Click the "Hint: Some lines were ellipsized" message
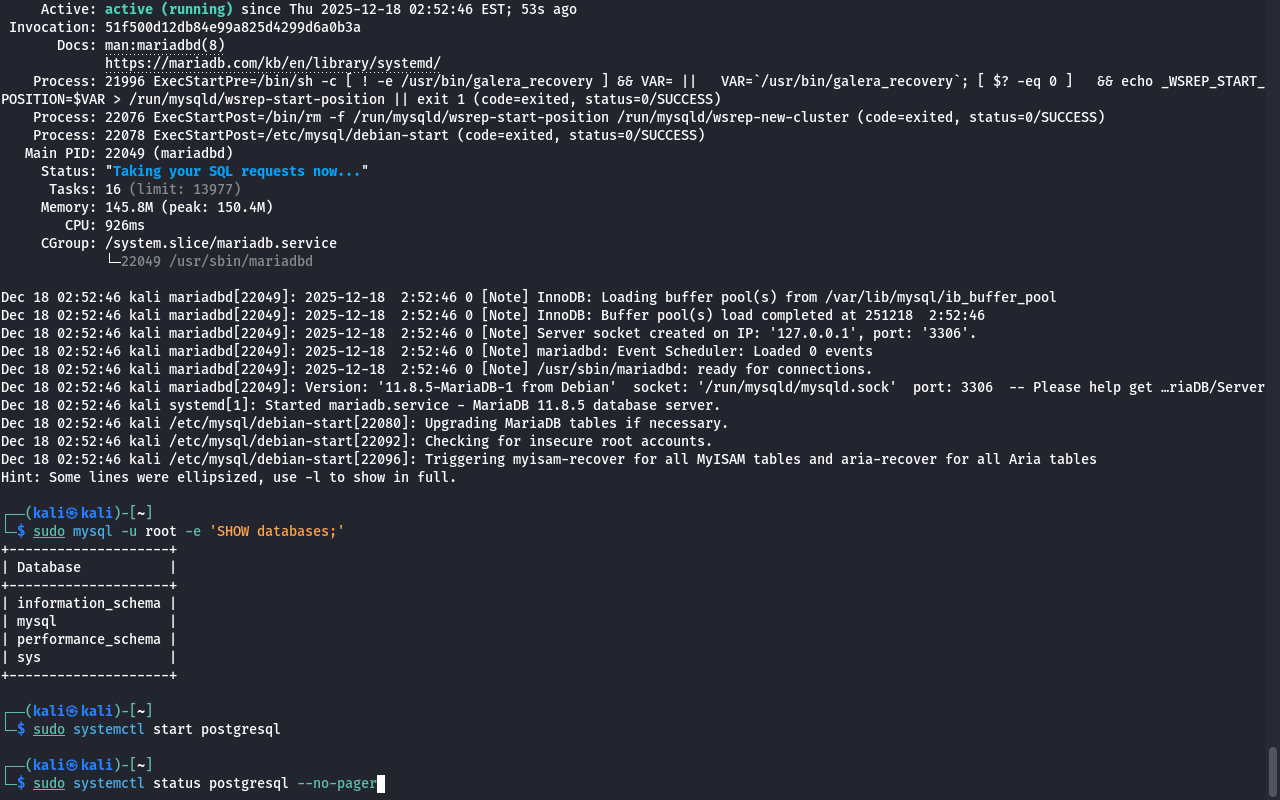 [x=228, y=477]
